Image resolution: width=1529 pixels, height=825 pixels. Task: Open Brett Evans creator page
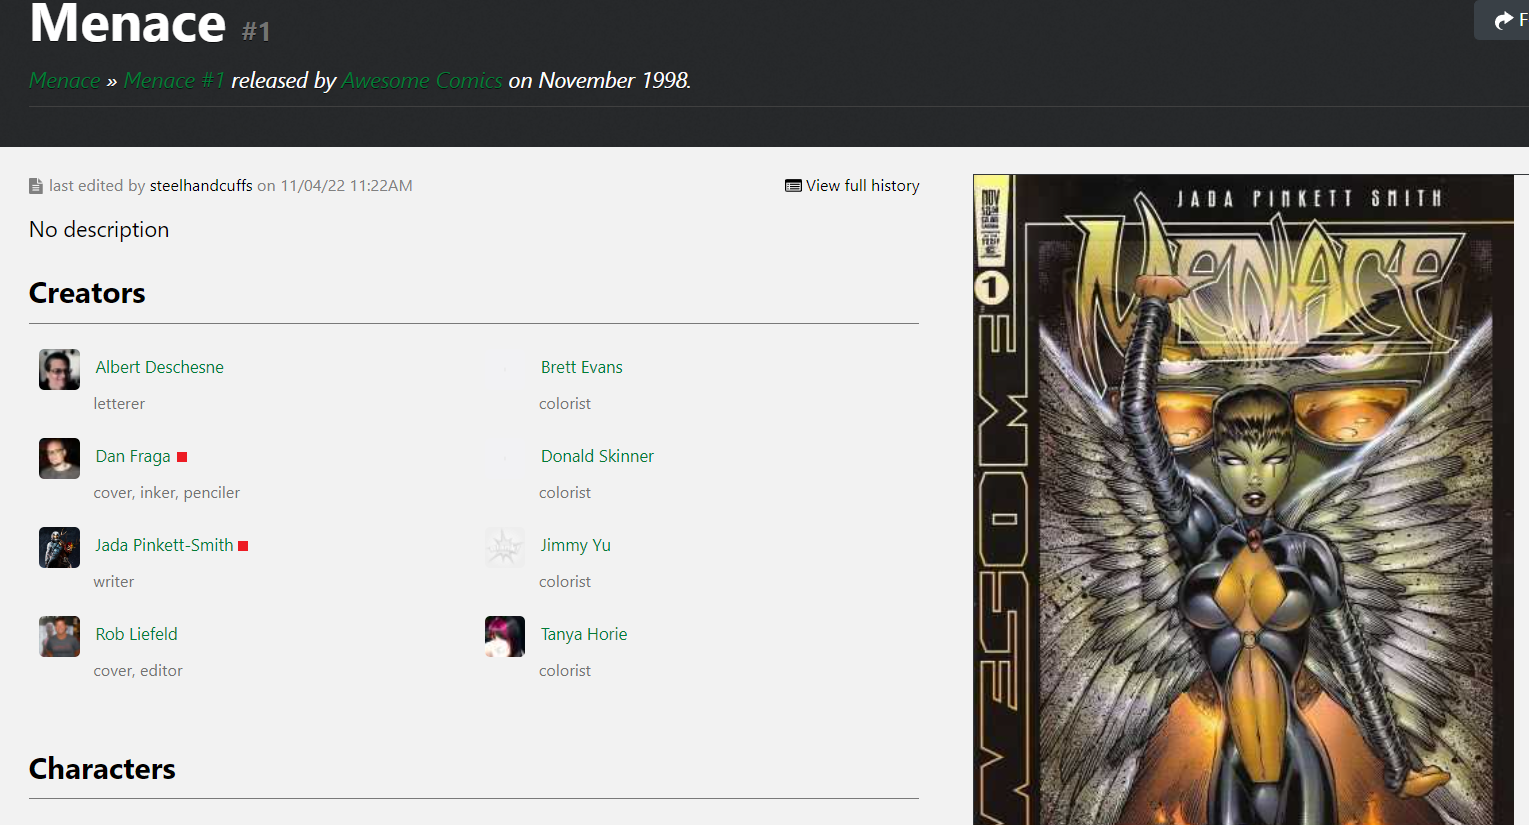582,367
